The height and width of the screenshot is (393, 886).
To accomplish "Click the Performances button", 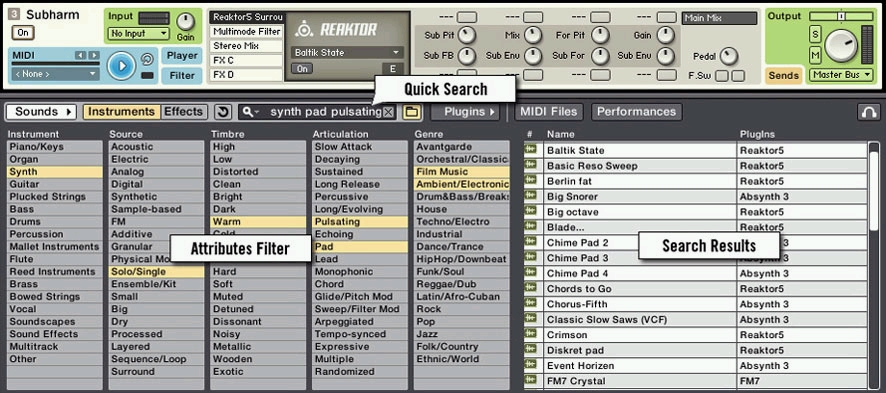I will click(636, 112).
